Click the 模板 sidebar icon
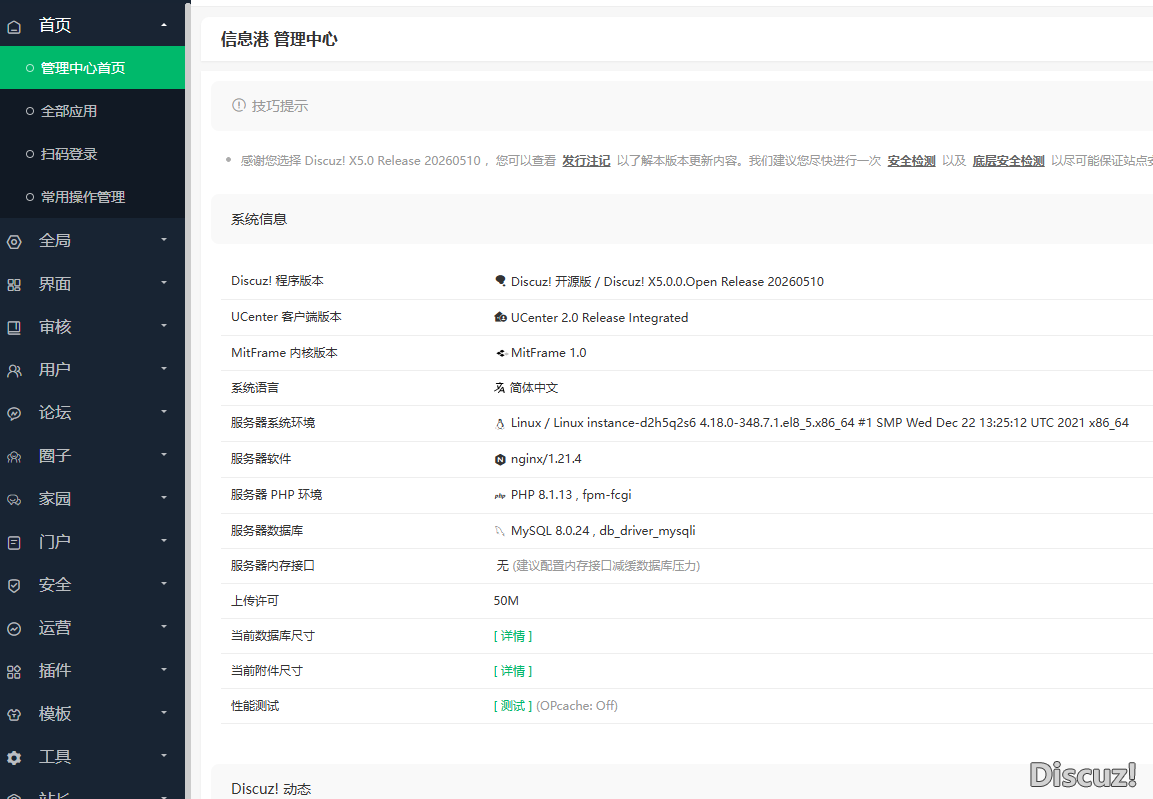This screenshot has height=799, width=1153. click(x=14, y=714)
